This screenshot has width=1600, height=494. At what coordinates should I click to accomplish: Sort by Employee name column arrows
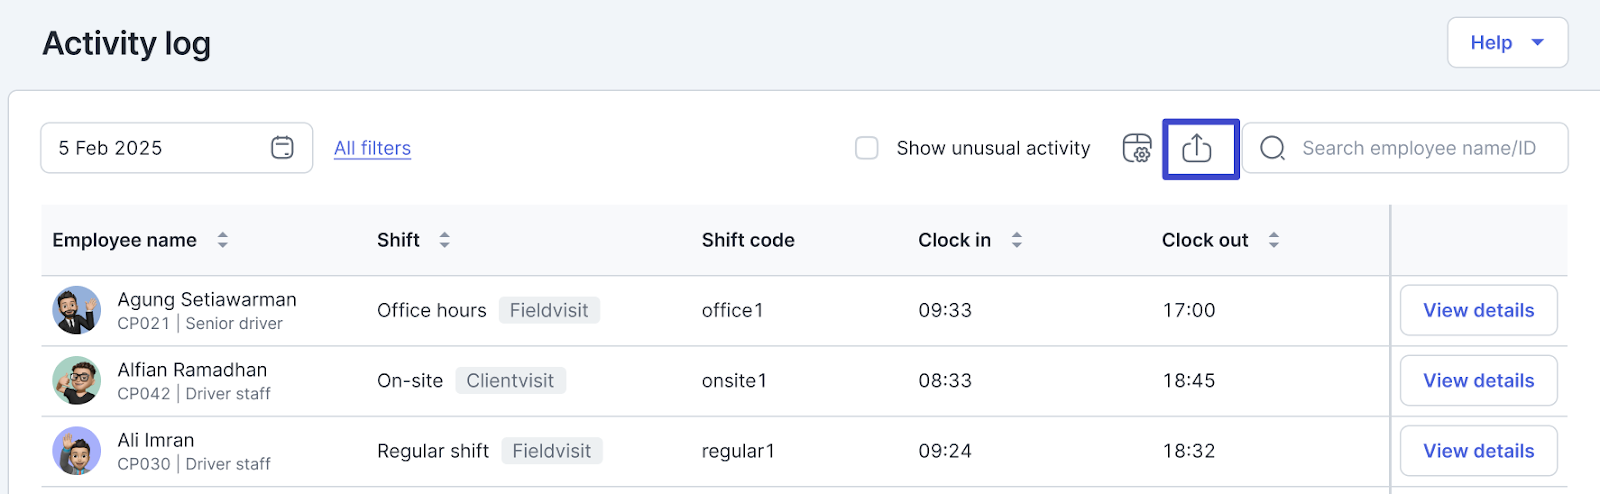pos(223,240)
